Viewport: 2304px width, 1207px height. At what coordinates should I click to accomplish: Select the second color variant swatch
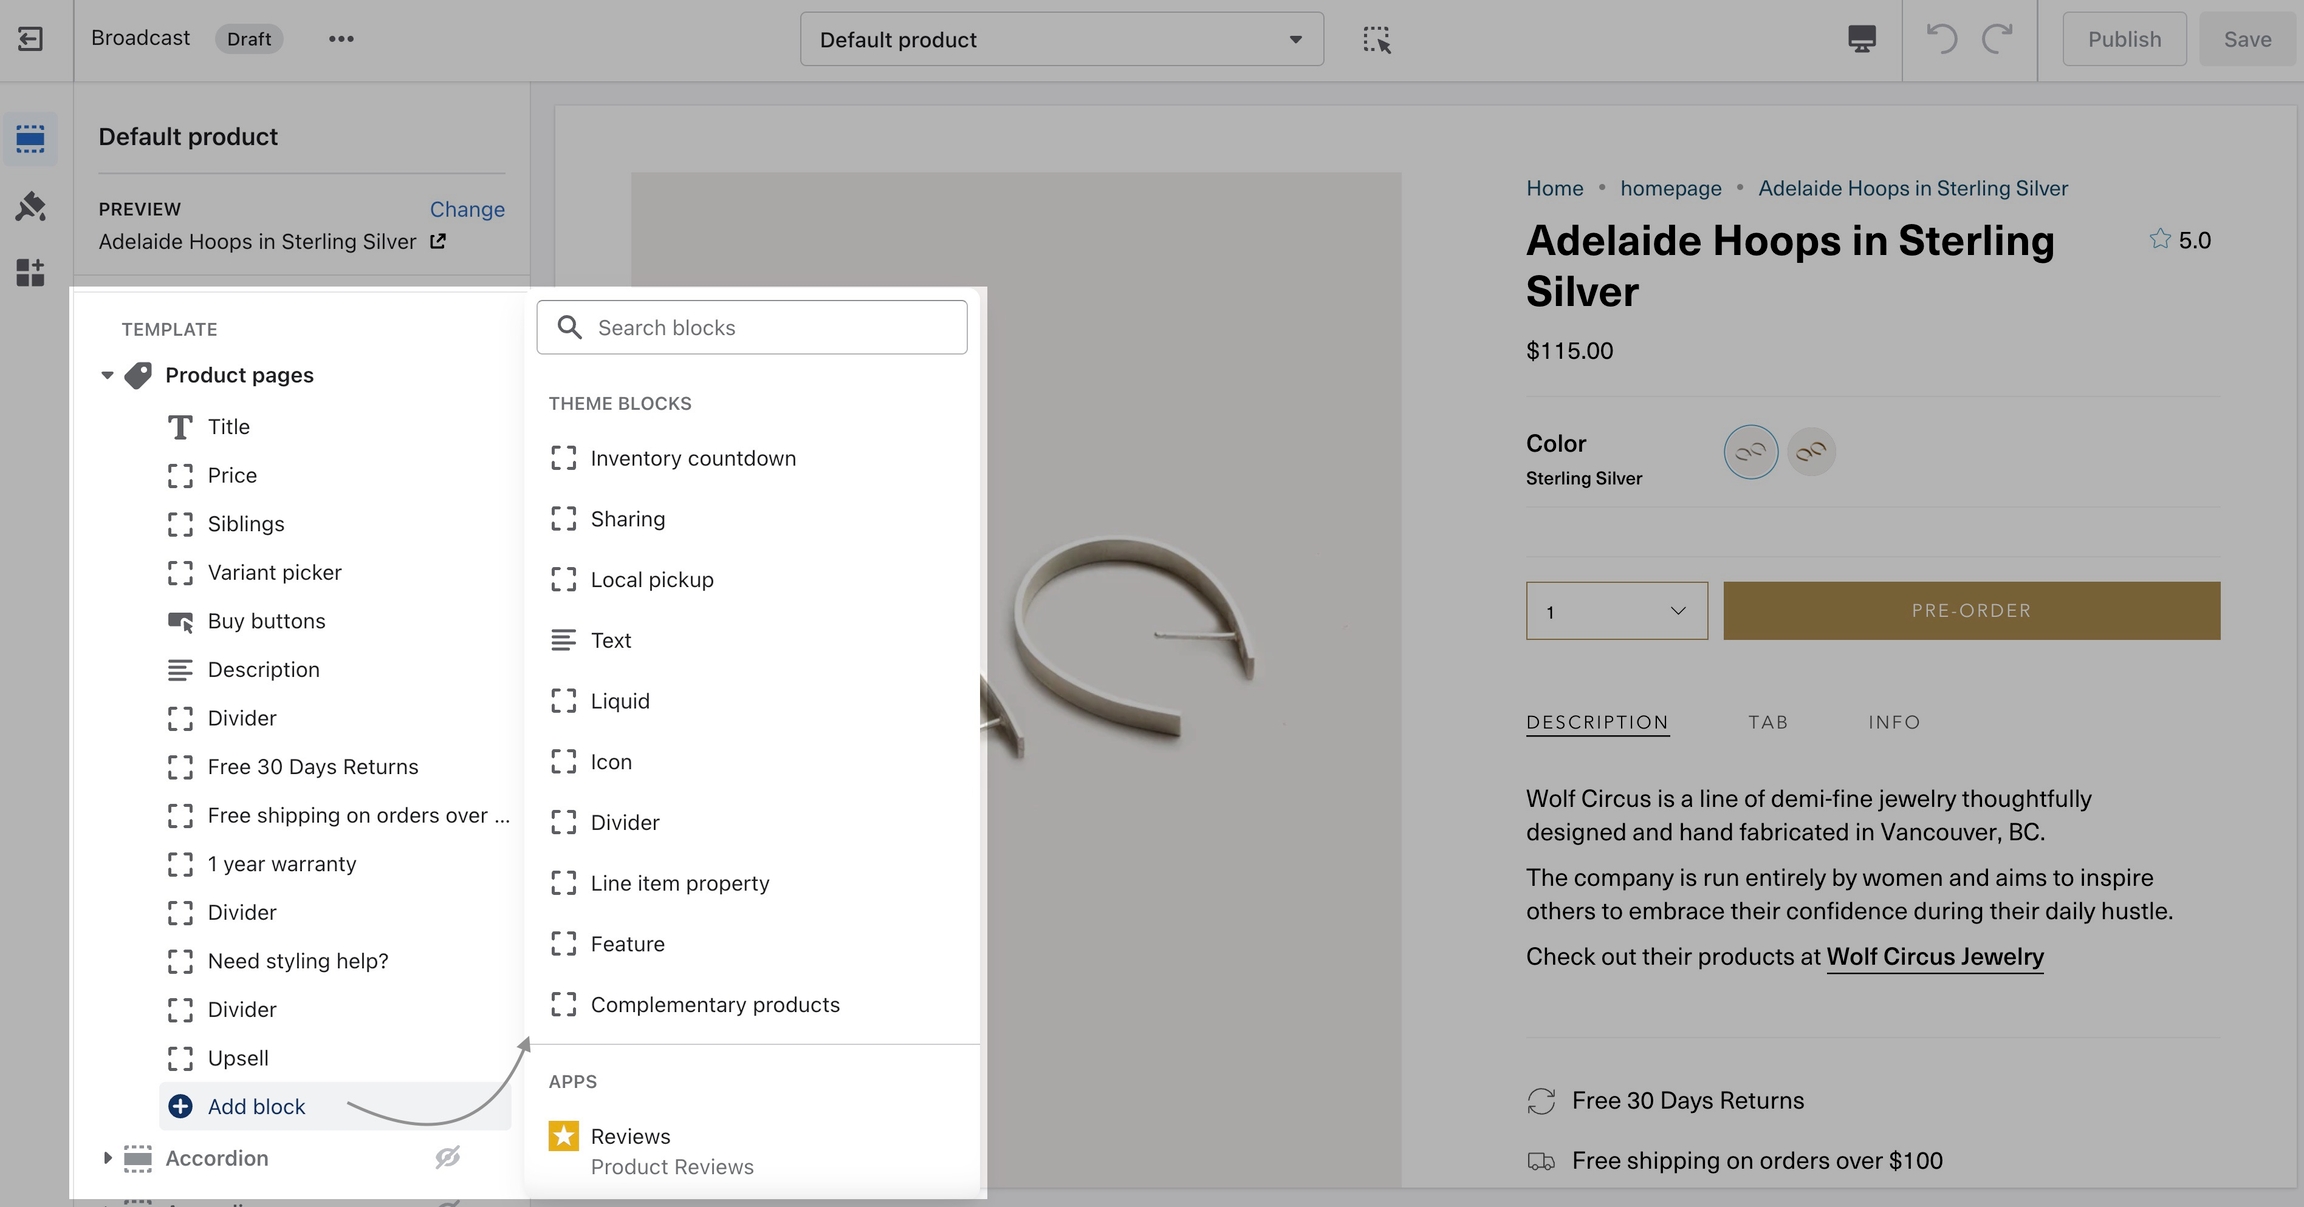(x=1810, y=452)
